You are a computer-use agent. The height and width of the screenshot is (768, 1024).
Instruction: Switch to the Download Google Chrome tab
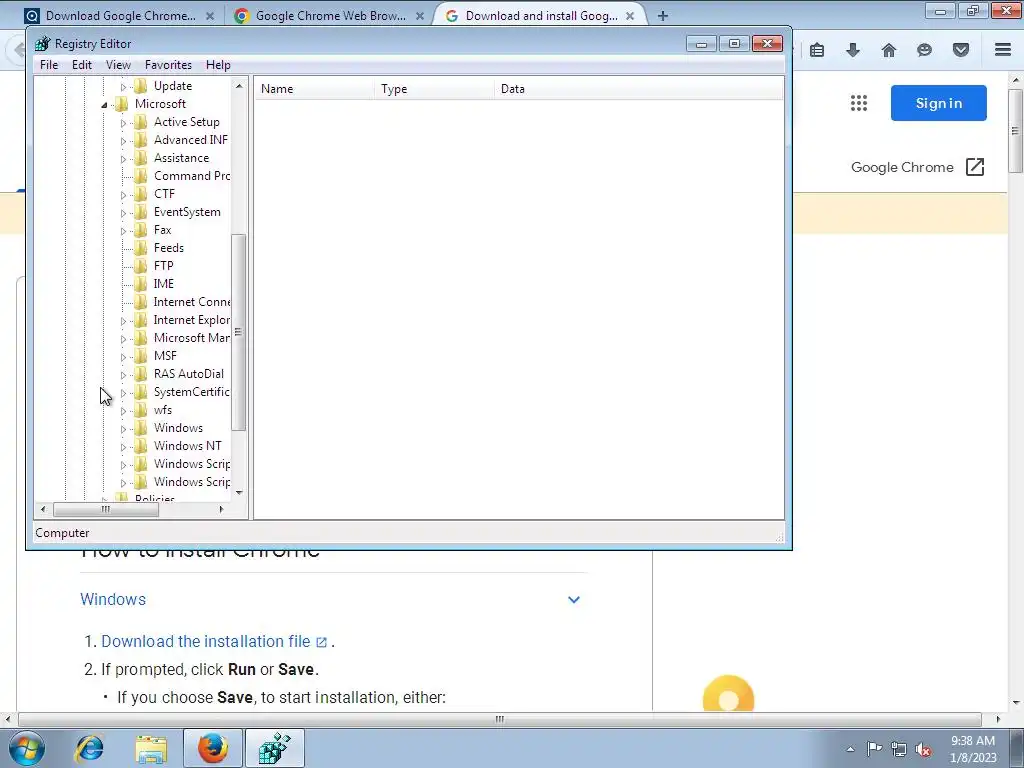[x=119, y=16]
